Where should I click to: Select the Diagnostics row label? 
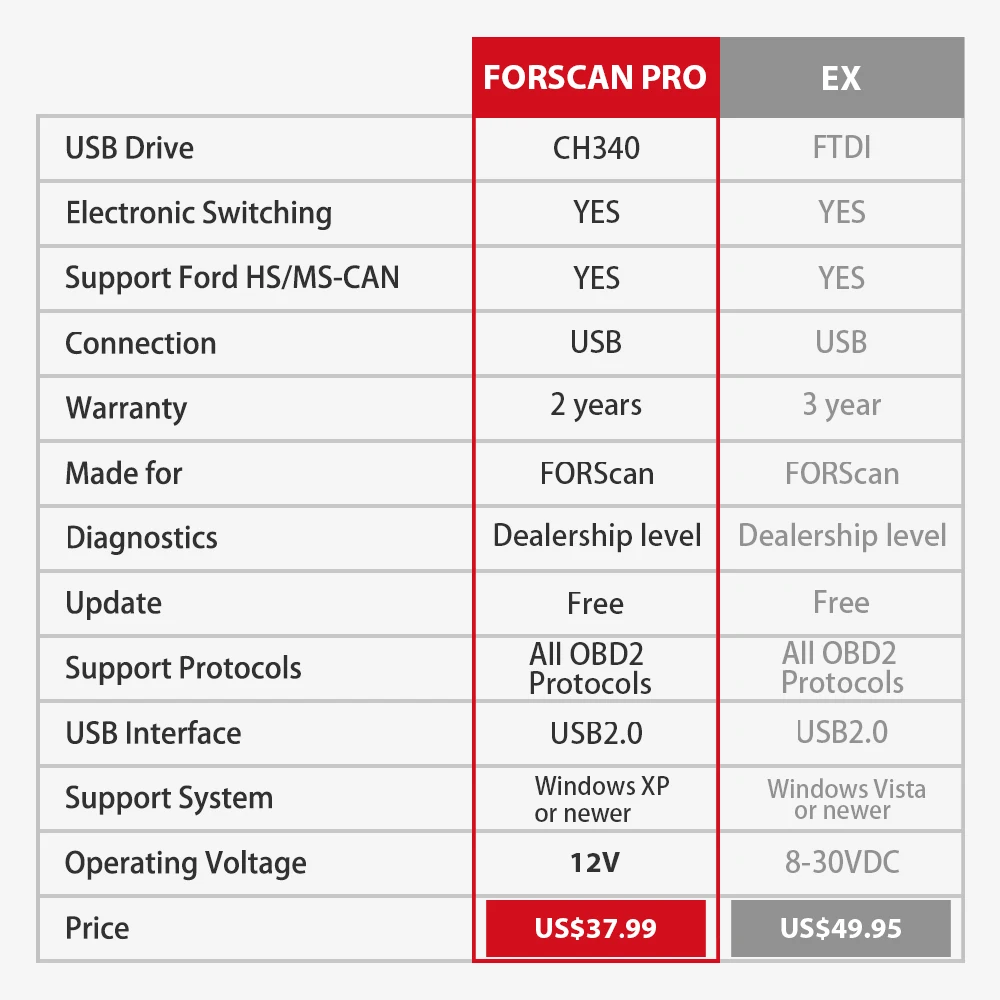coord(141,538)
